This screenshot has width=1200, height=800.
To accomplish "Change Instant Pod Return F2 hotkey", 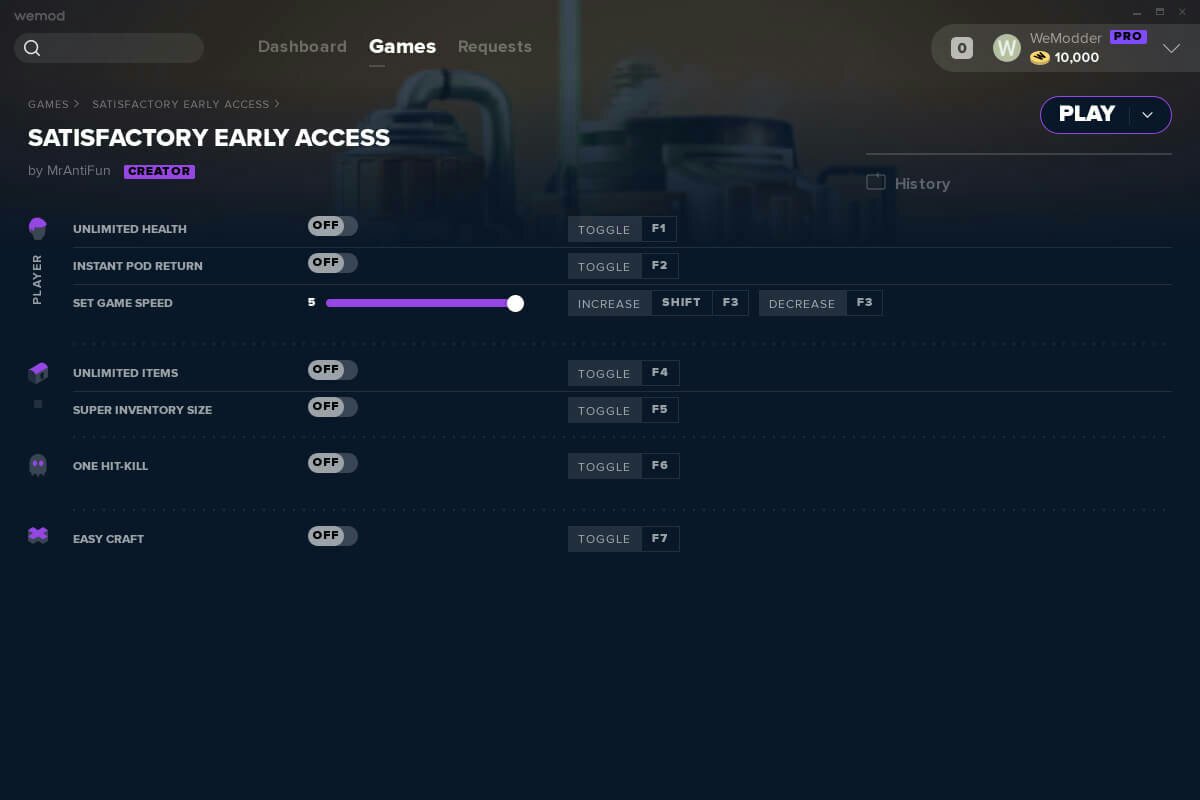I will click(660, 266).
